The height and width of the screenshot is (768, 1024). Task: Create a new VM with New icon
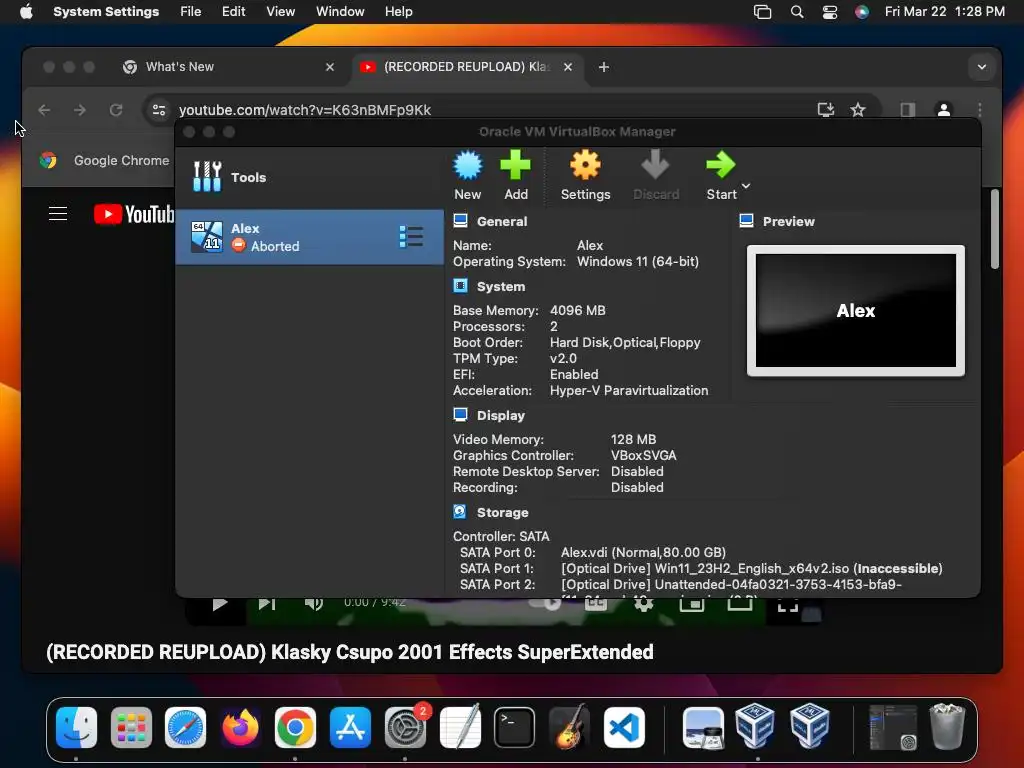point(468,175)
